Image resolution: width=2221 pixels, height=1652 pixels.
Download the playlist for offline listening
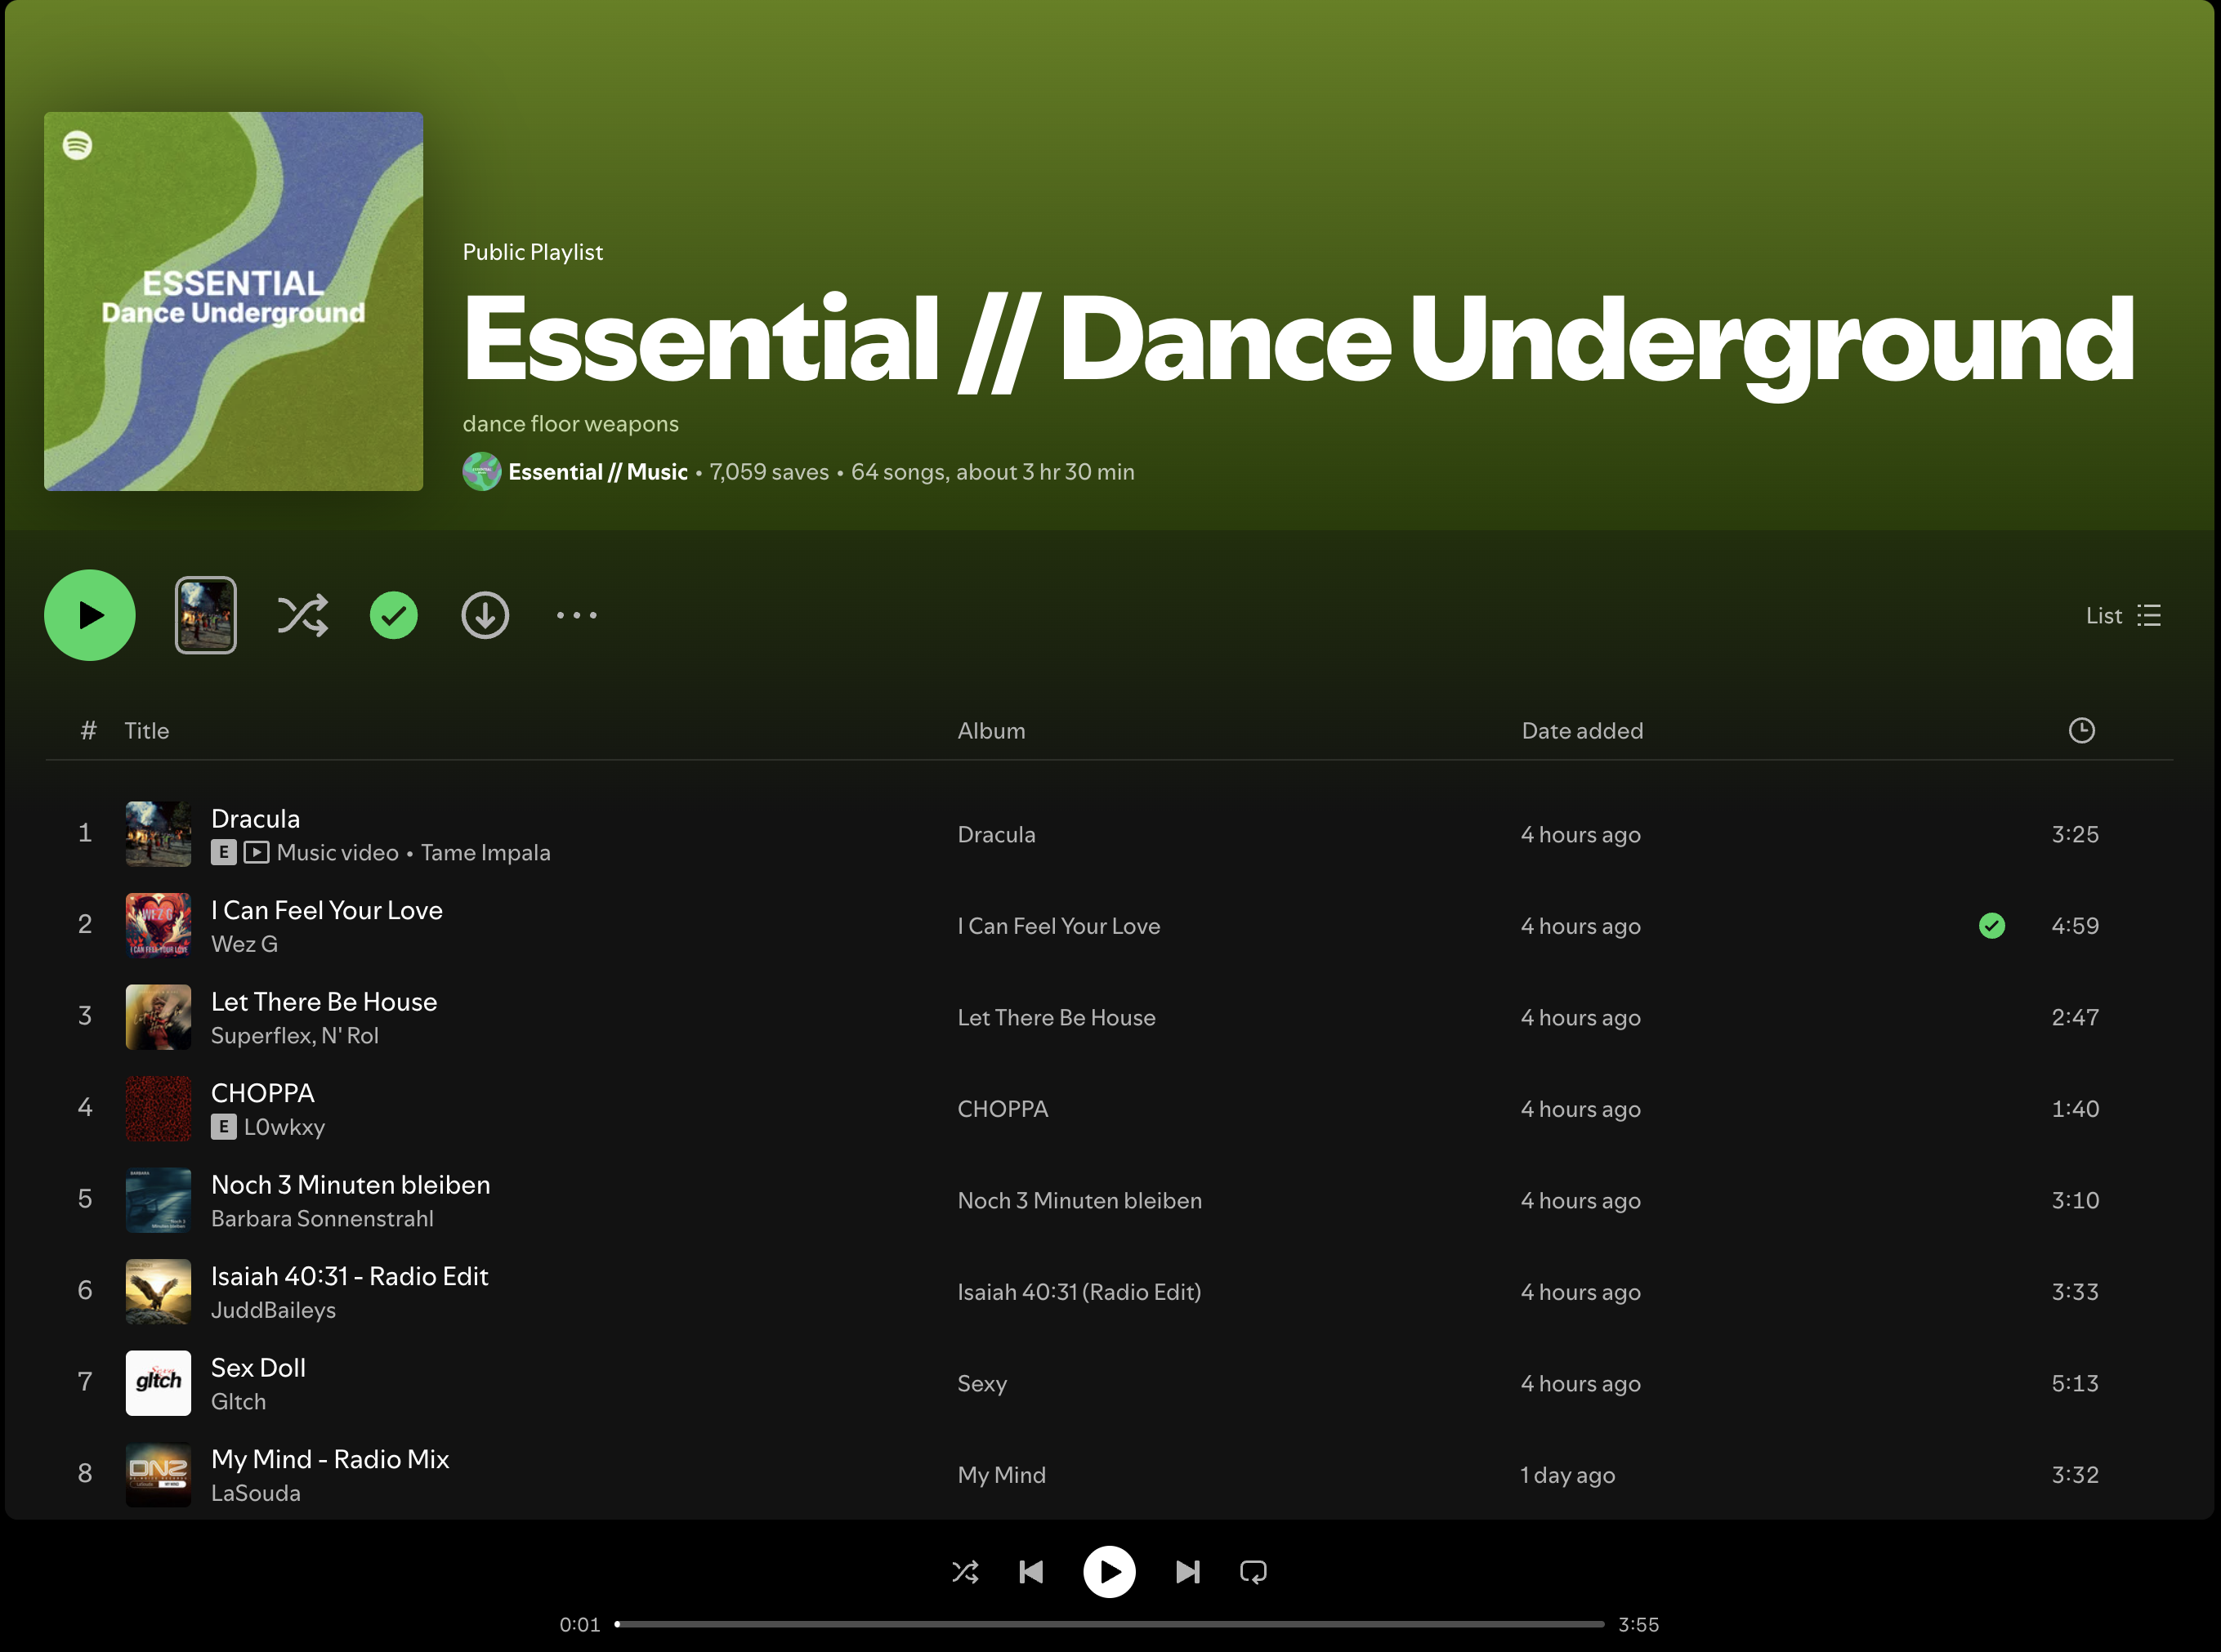pyautogui.click(x=485, y=615)
